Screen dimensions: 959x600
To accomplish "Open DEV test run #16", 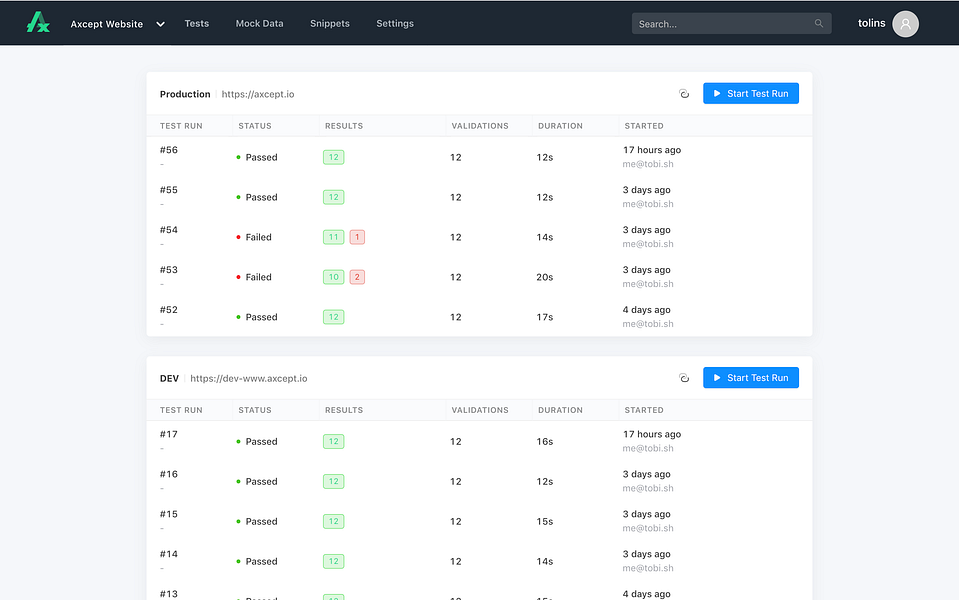I will (x=169, y=474).
